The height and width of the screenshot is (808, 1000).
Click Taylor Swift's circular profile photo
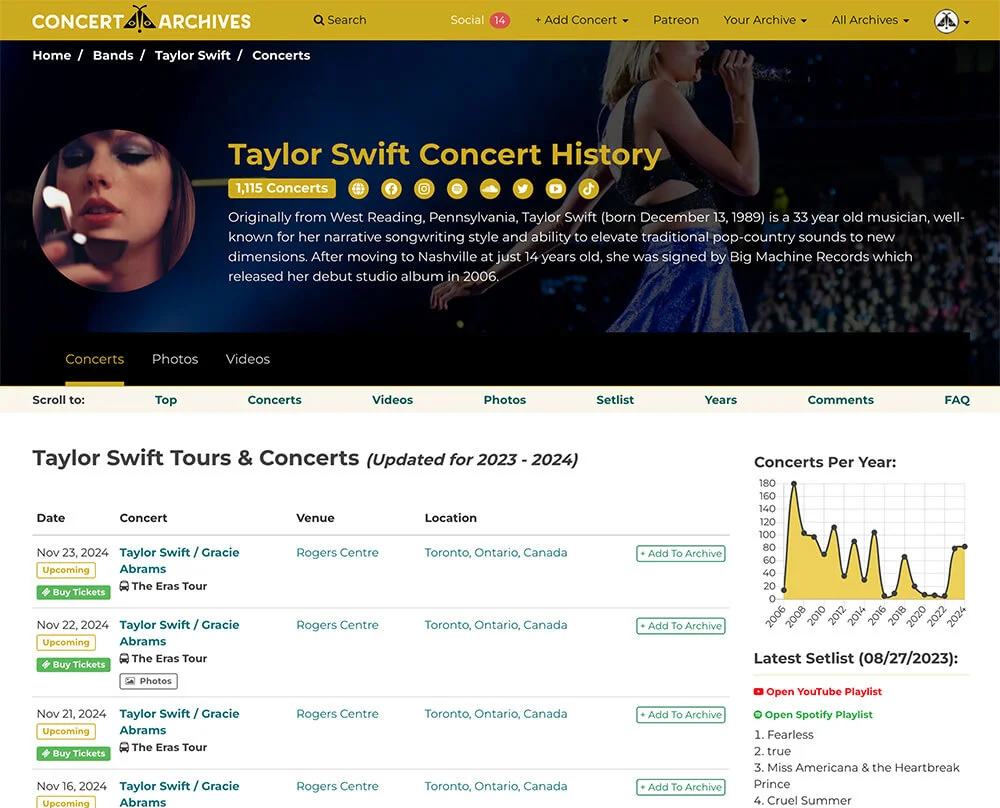click(114, 211)
